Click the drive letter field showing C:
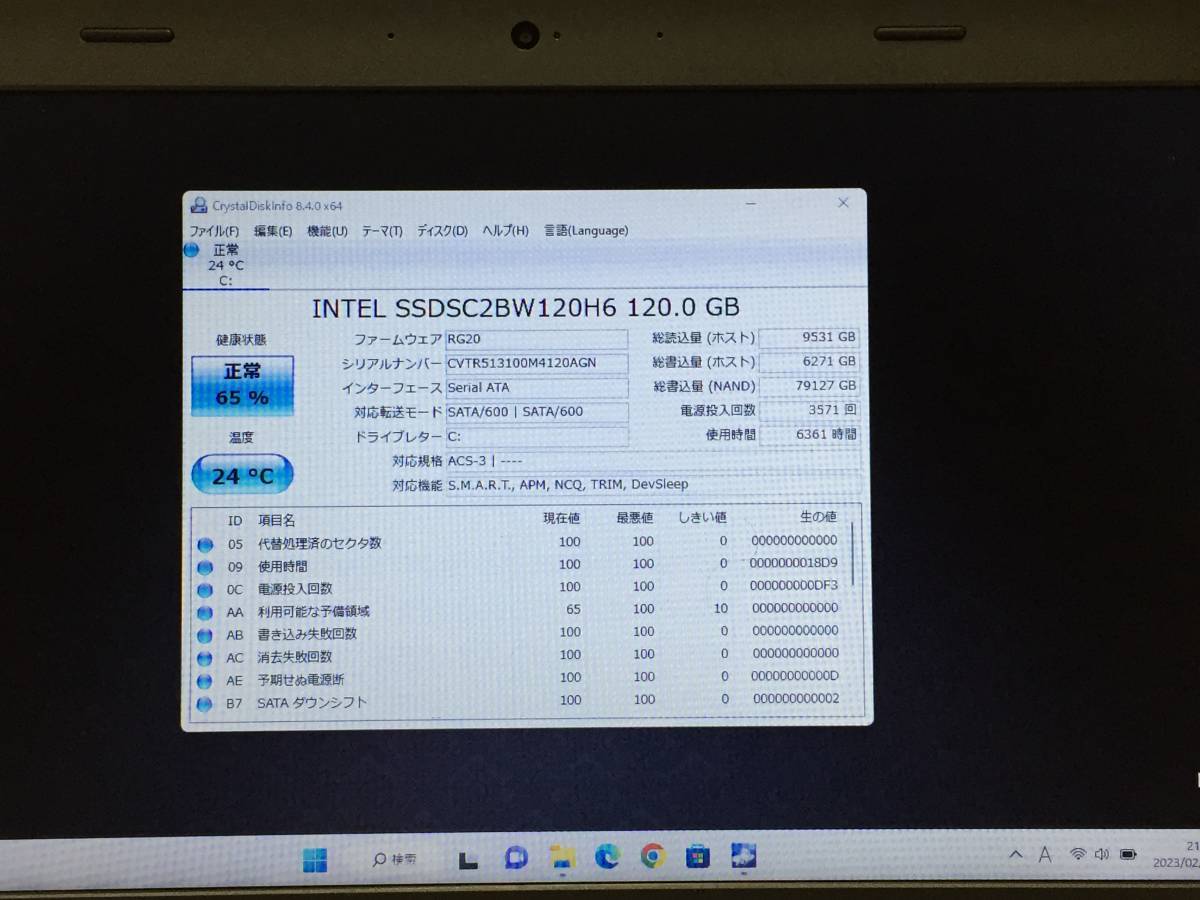1200x900 pixels. (537, 437)
